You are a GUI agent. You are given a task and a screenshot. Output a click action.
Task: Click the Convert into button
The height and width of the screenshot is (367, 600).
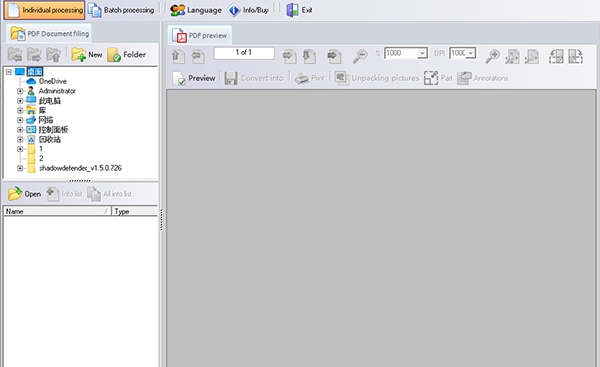(254, 78)
